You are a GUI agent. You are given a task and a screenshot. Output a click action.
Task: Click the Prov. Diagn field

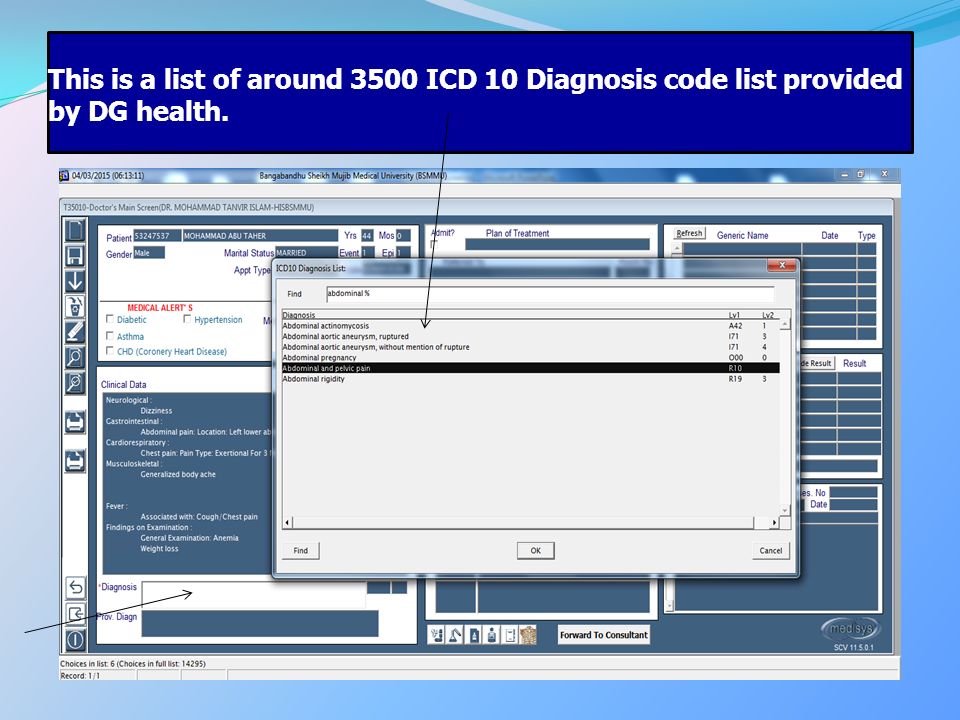260,623
